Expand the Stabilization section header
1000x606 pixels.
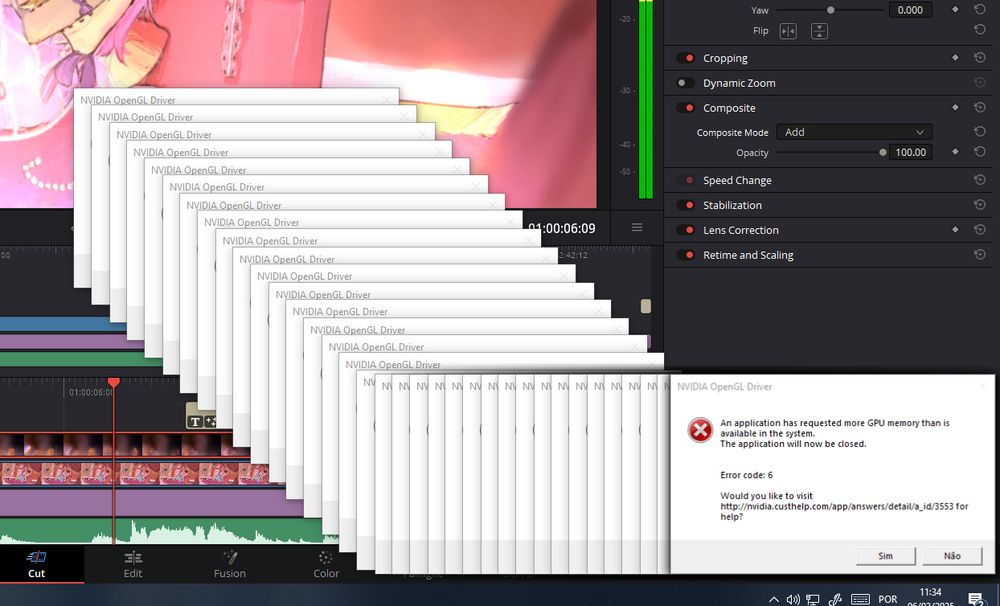pyautogui.click(x=732, y=205)
